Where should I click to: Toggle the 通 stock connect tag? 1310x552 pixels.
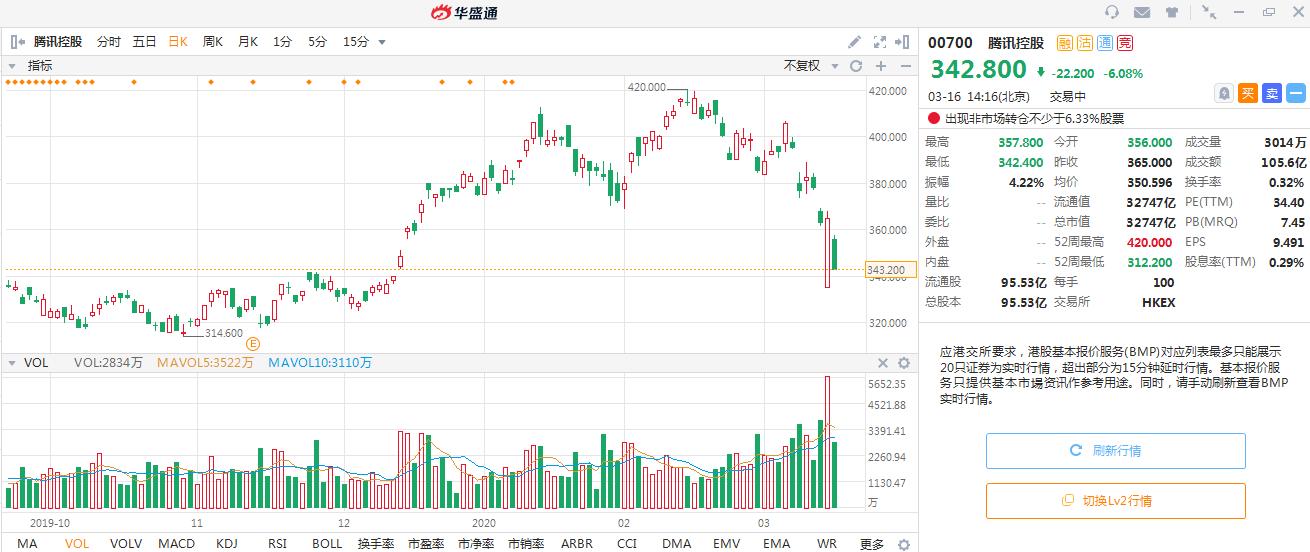point(1105,43)
